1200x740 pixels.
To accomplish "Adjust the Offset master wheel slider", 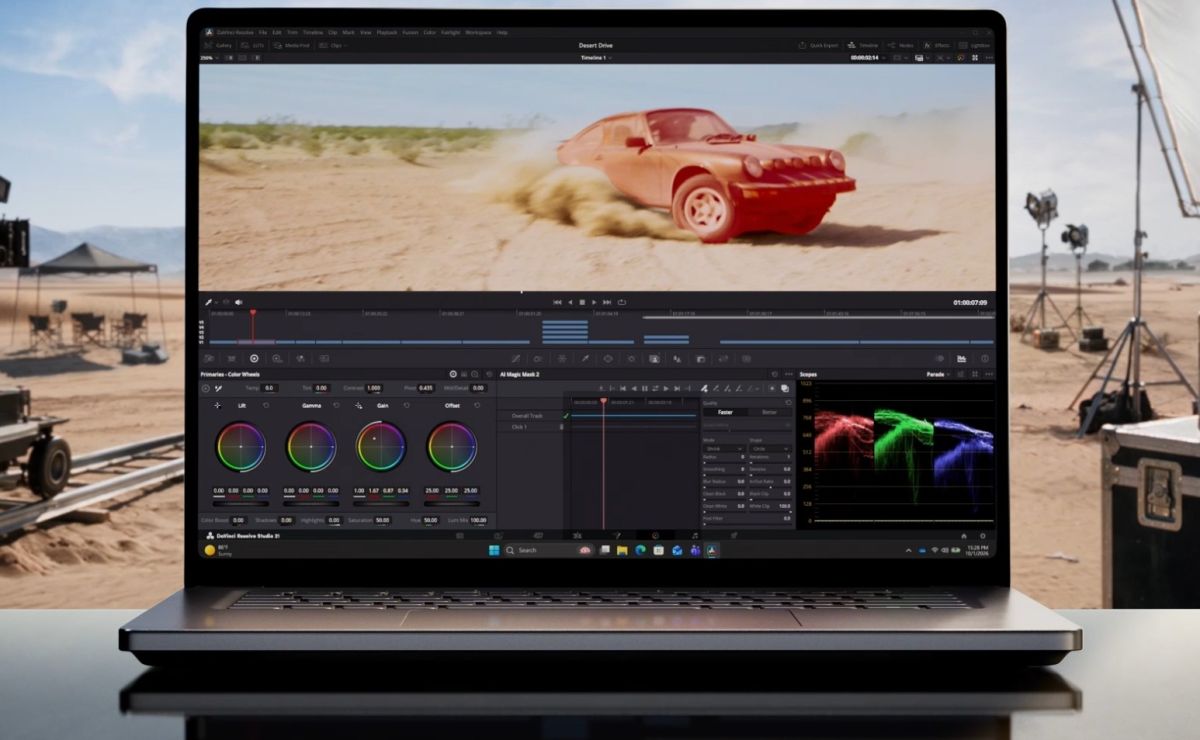I will [451, 504].
